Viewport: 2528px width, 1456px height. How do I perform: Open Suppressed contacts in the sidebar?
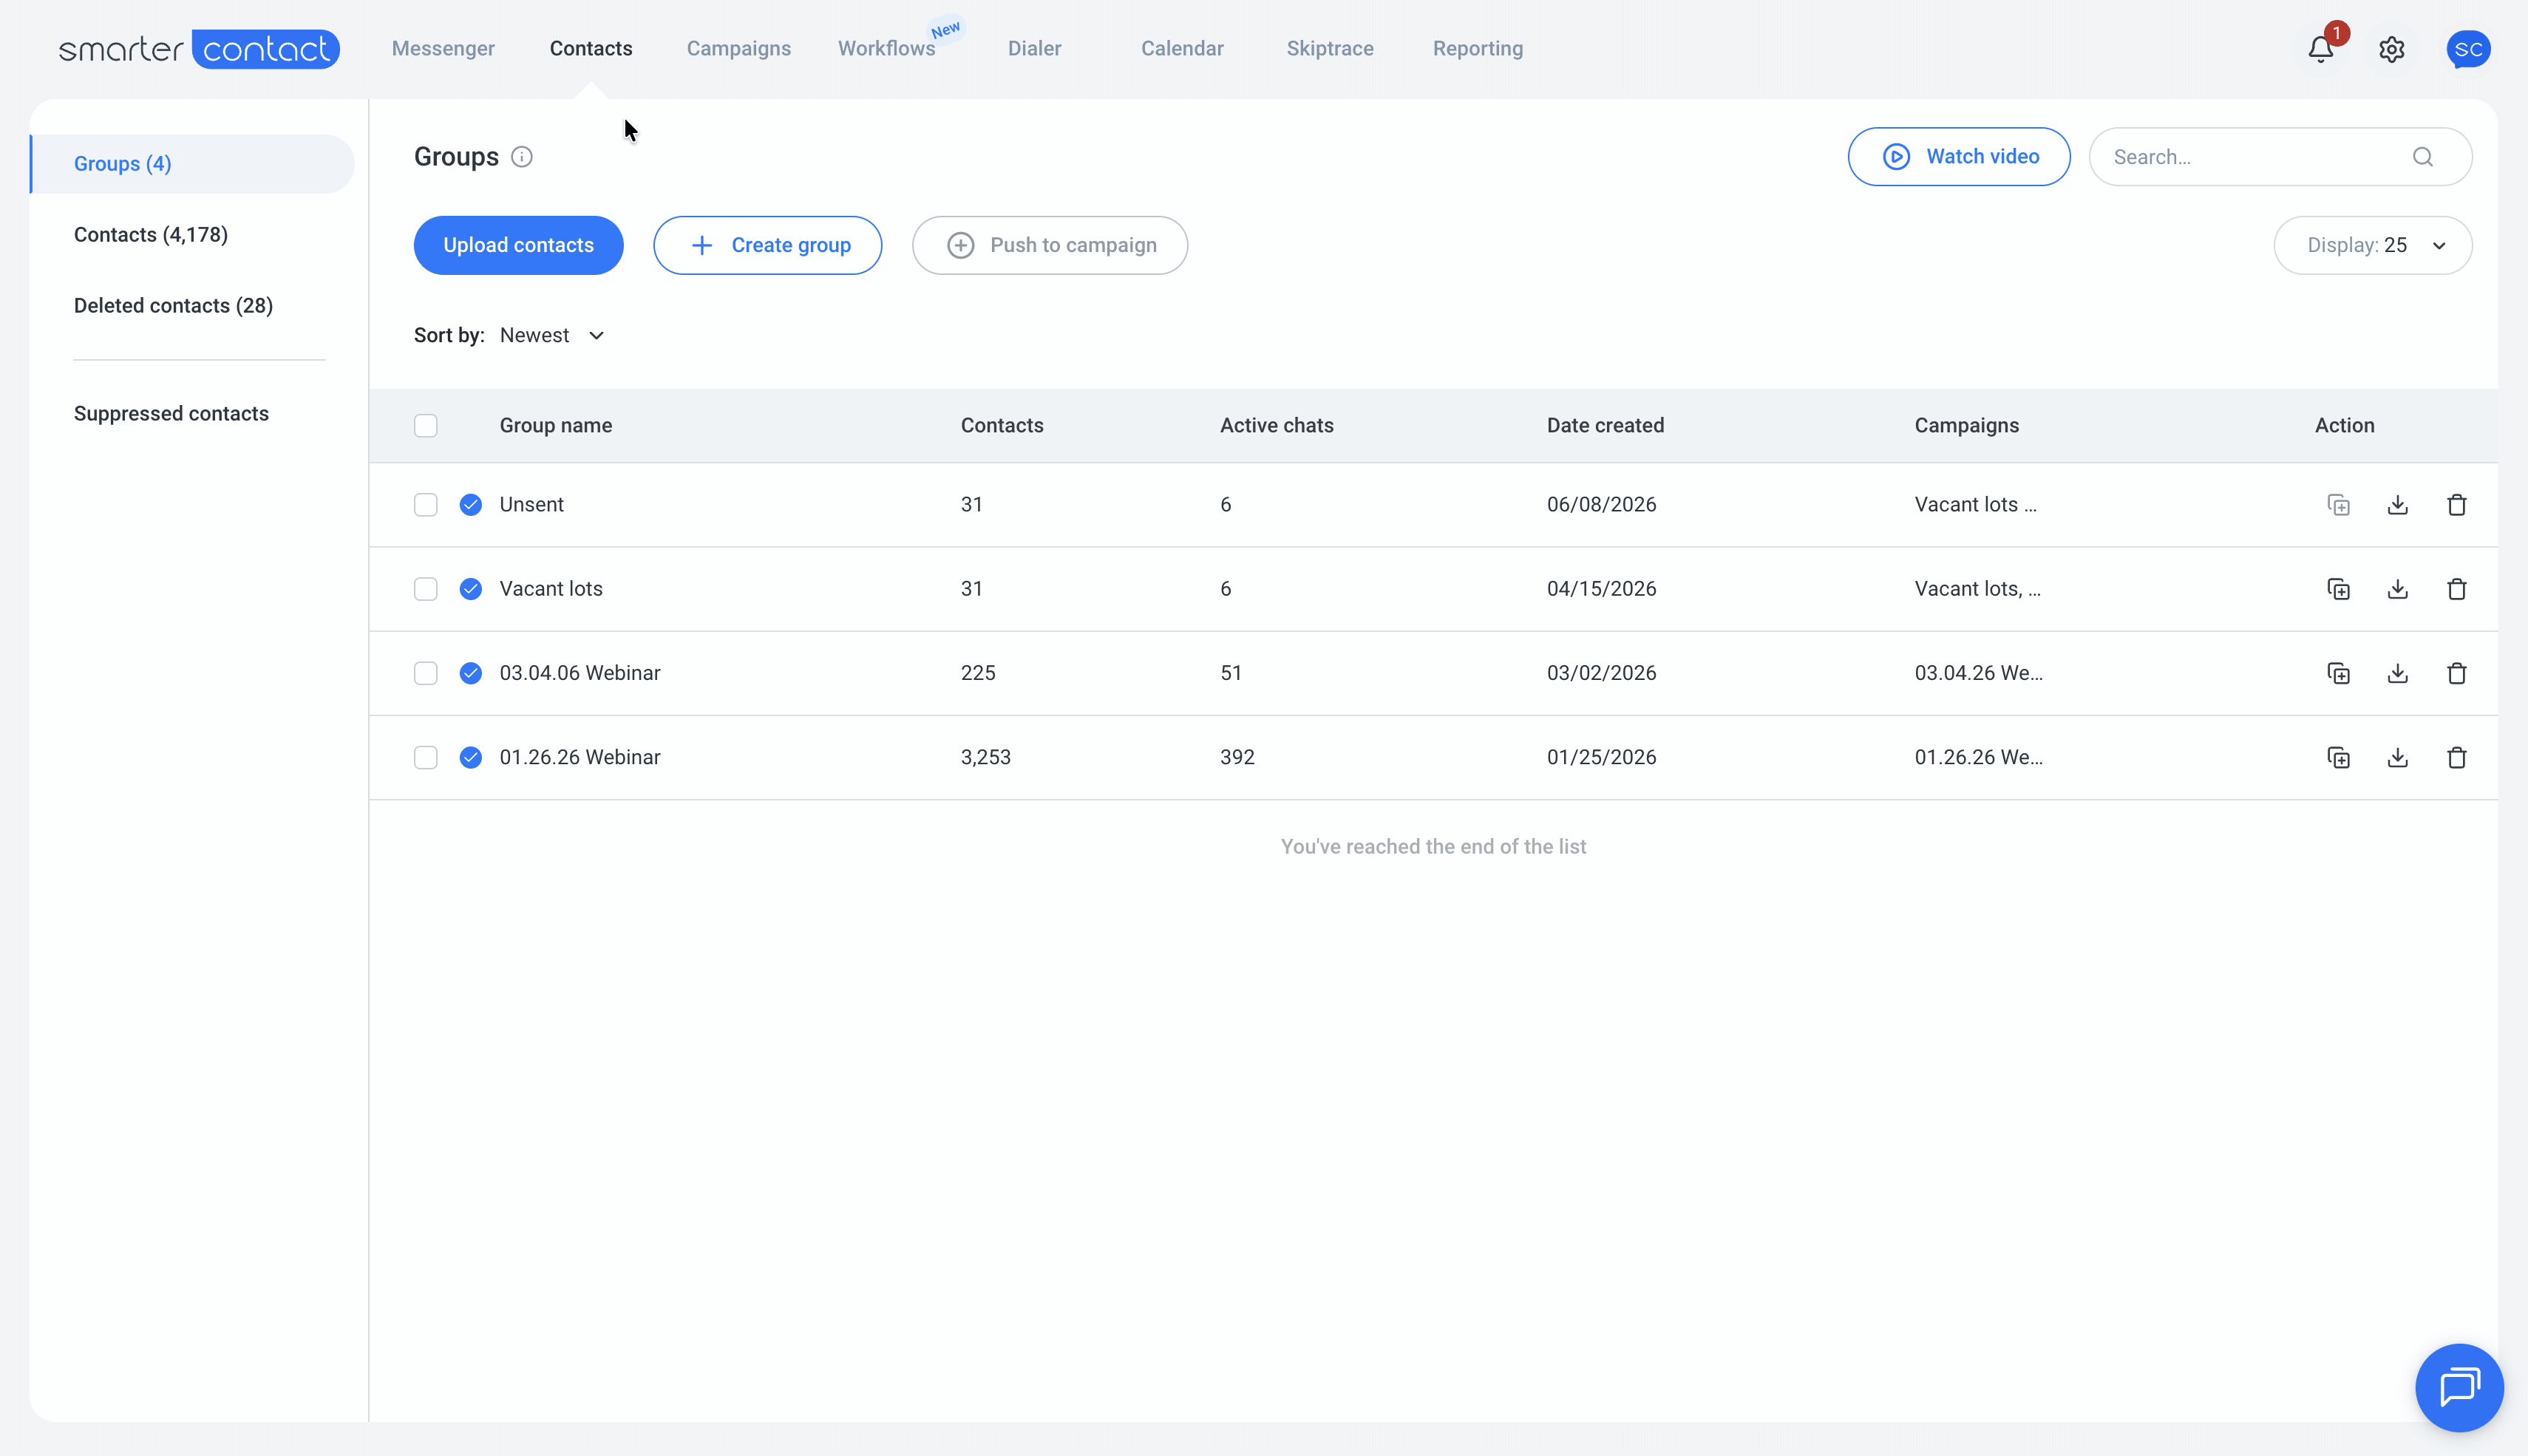coord(171,413)
